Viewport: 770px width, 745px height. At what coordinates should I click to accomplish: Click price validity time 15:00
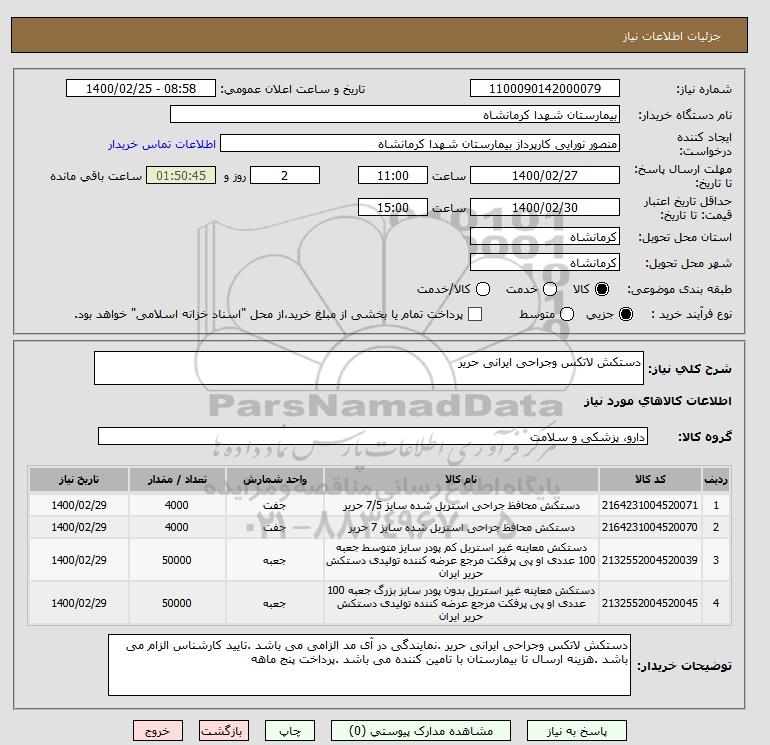(x=393, y=207)
